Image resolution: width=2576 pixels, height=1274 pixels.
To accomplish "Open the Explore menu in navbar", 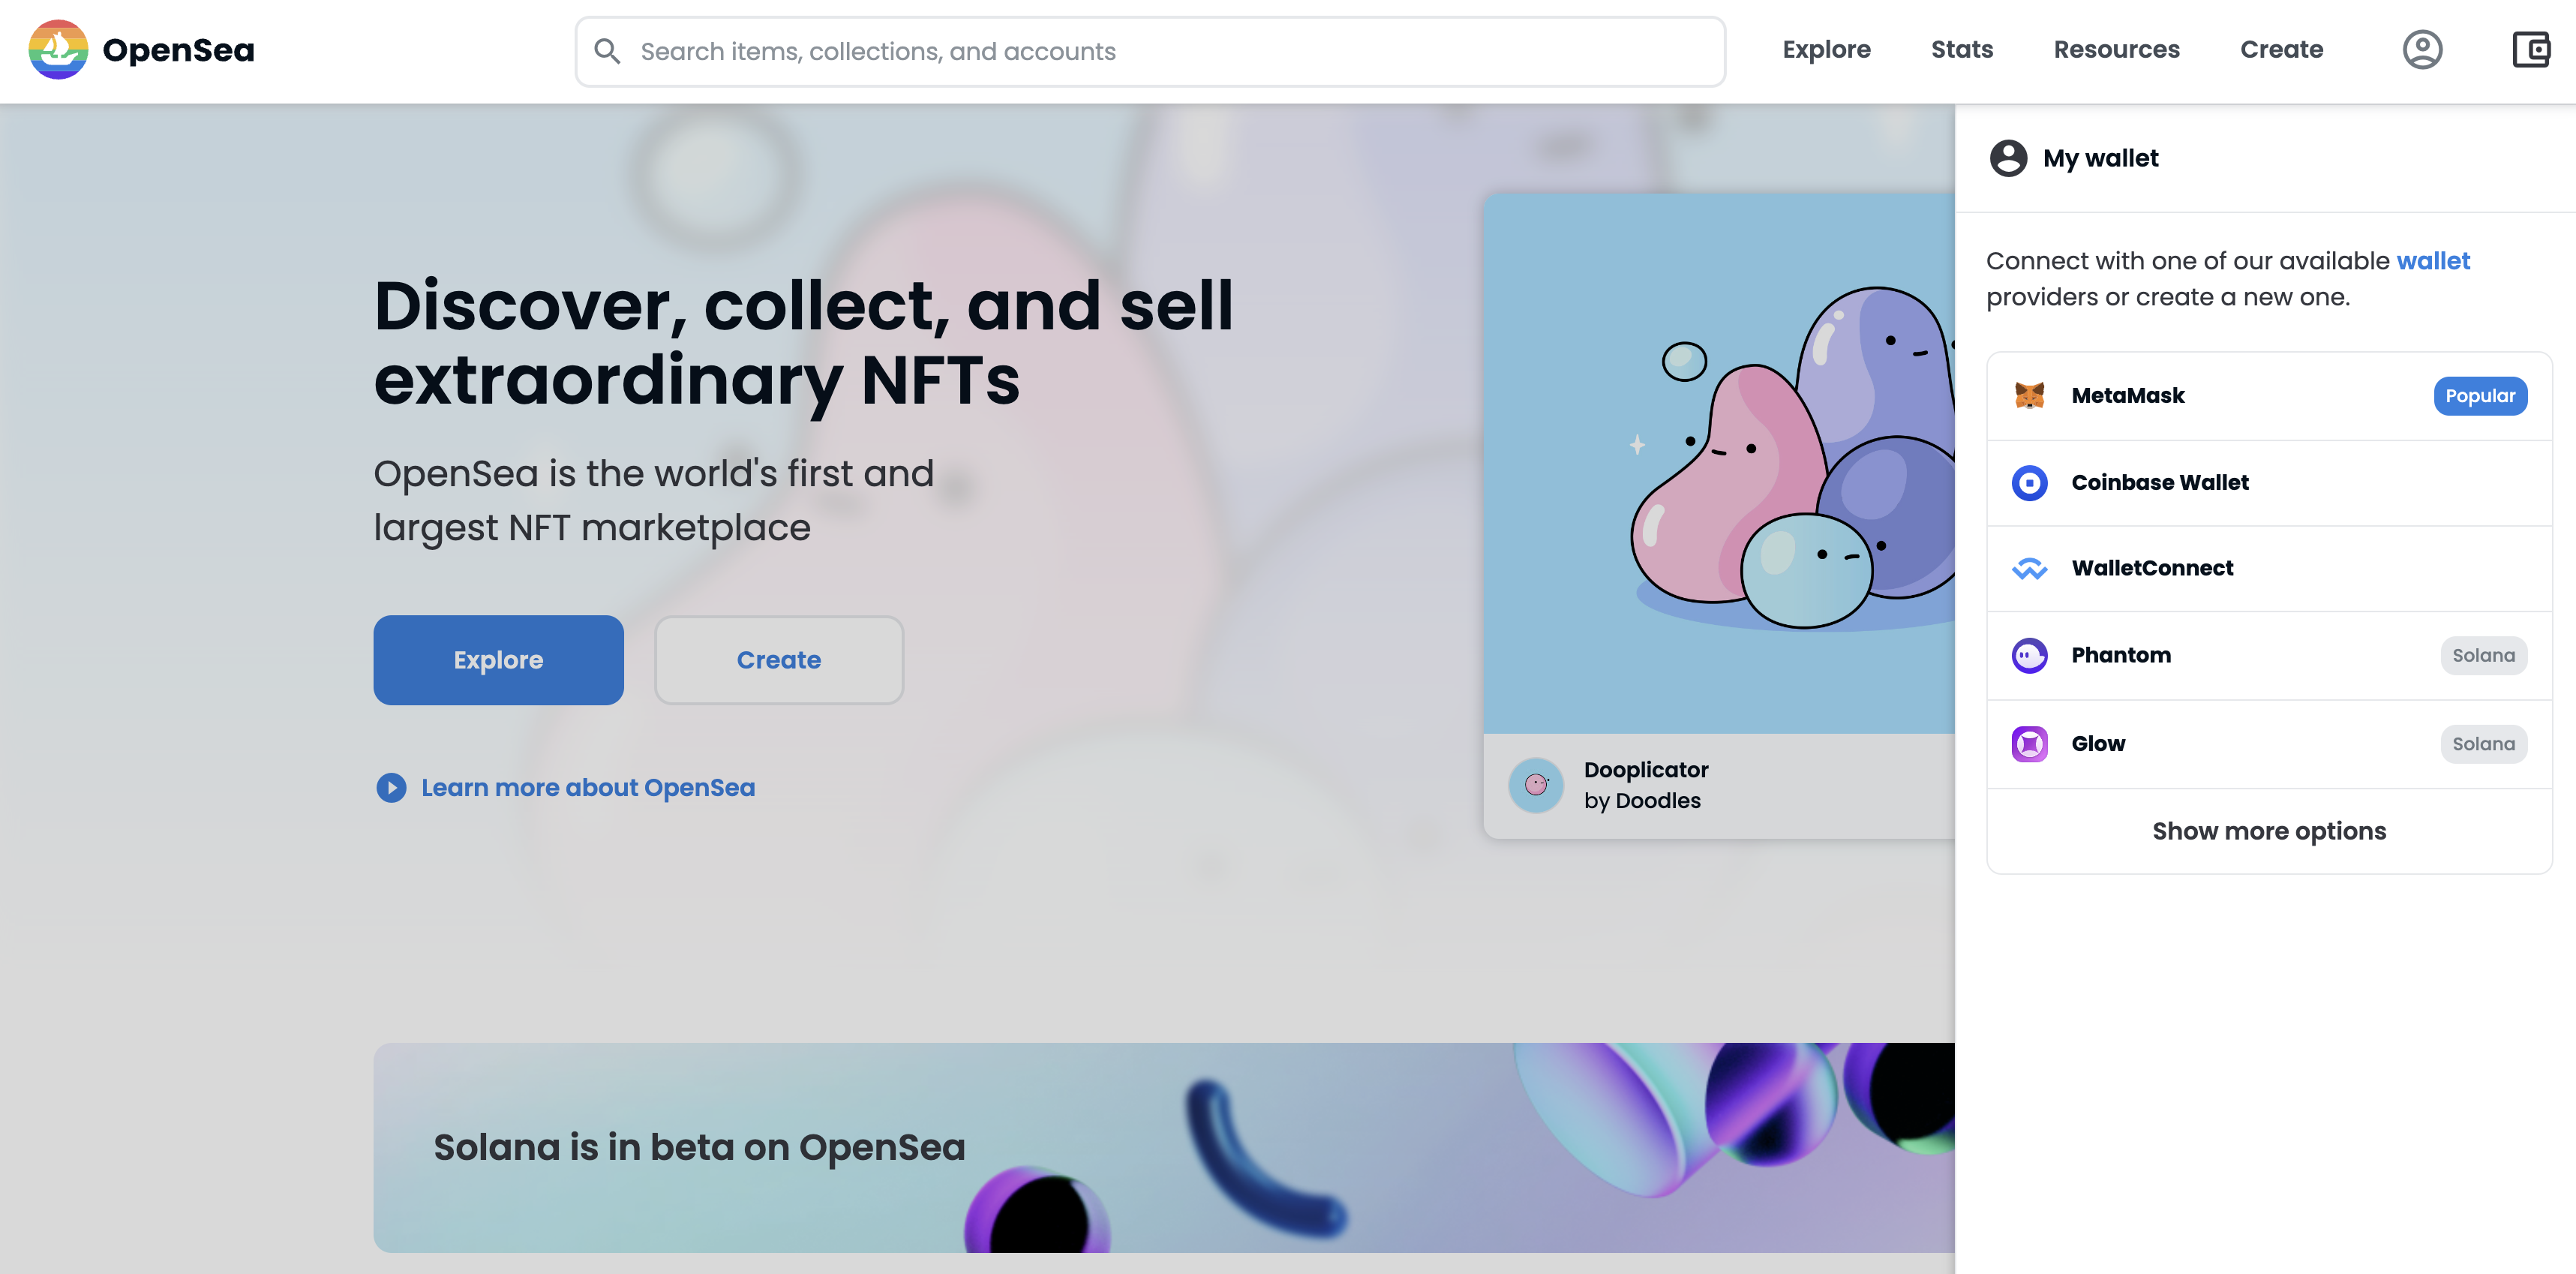I will (x=1826, y=50).
